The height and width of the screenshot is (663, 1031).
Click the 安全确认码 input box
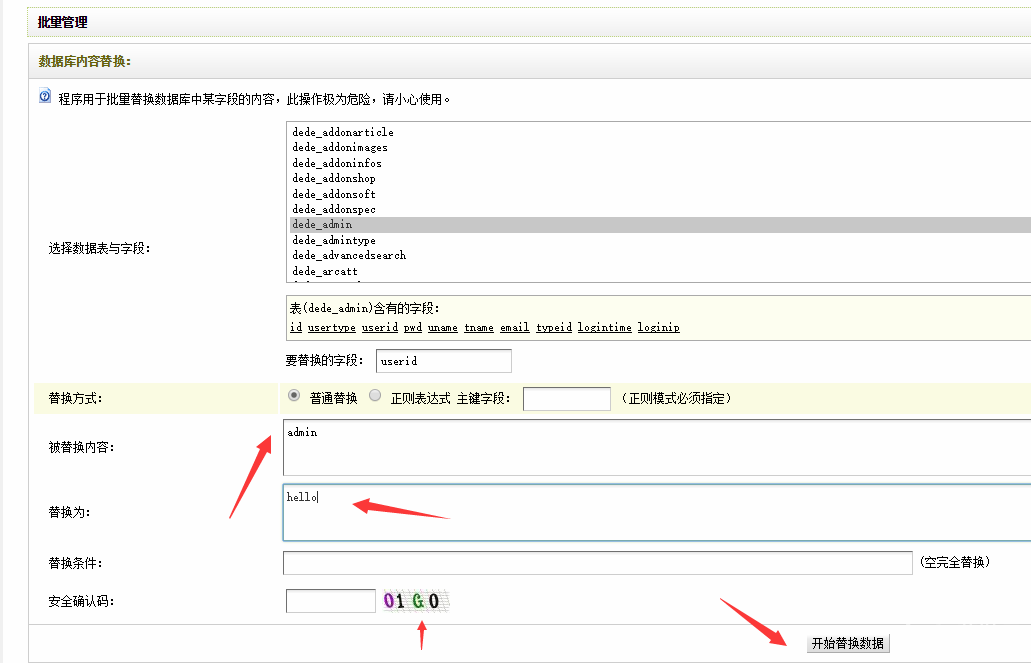[x=330, y=601]
